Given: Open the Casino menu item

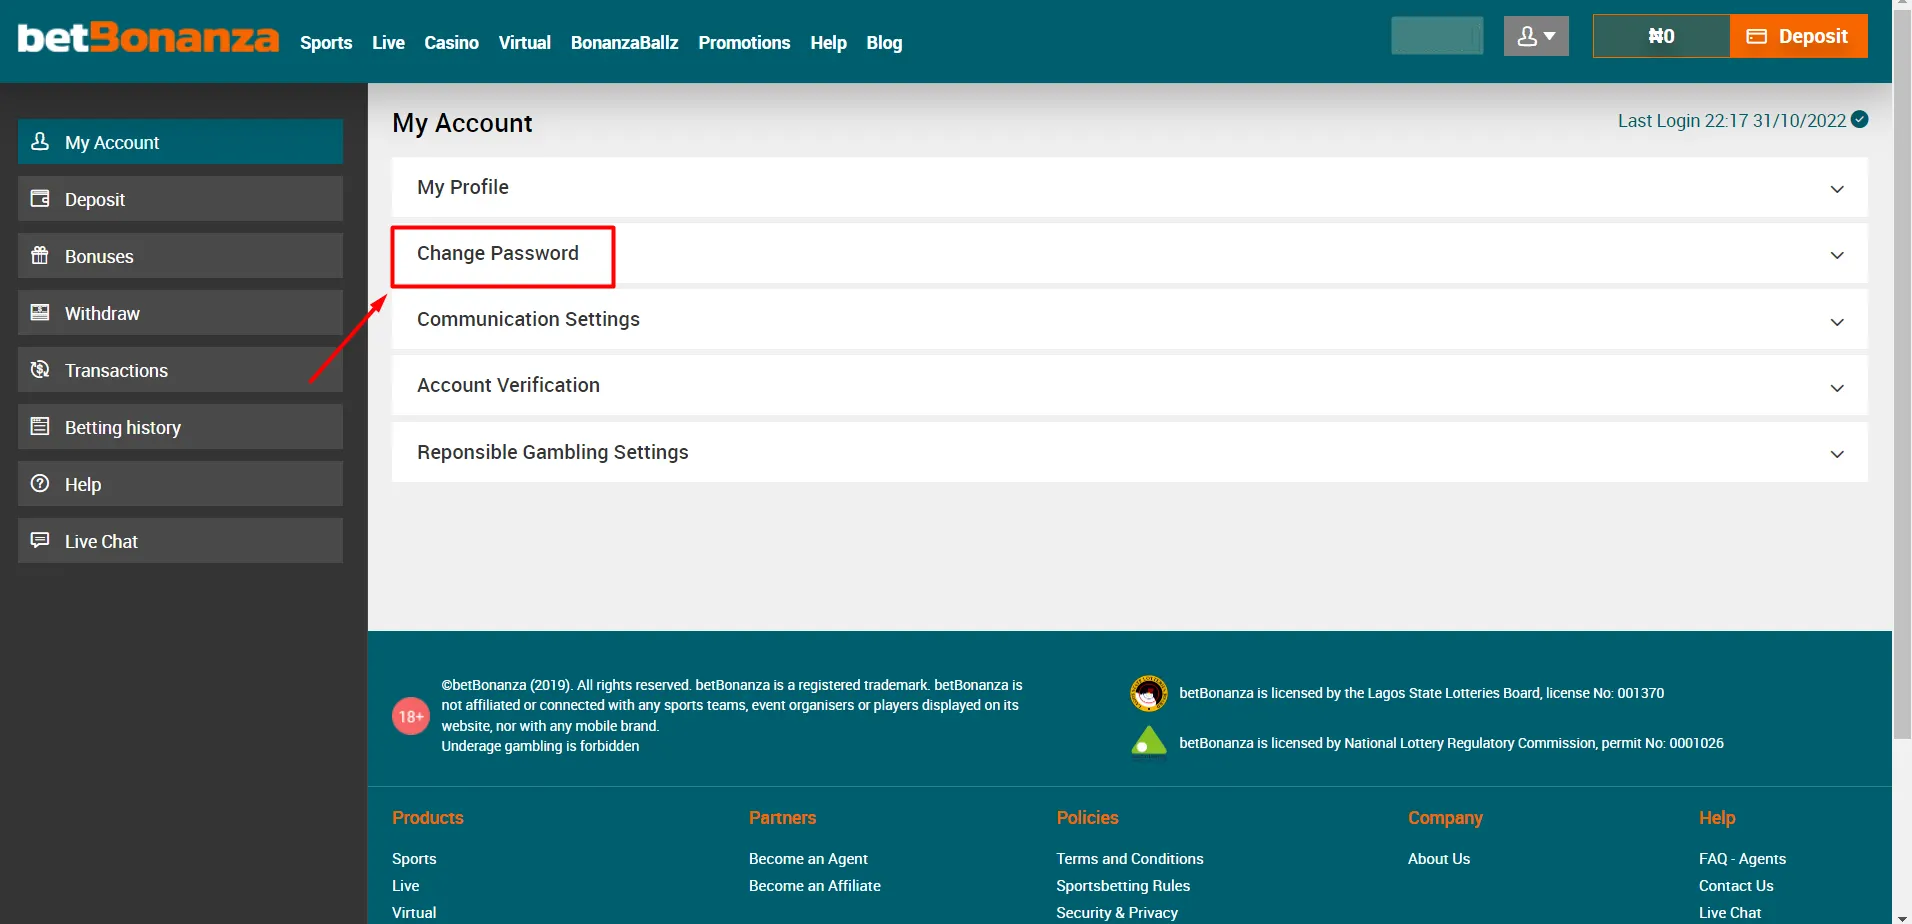Looking at the screenshot, I should [x=451, y=42].
